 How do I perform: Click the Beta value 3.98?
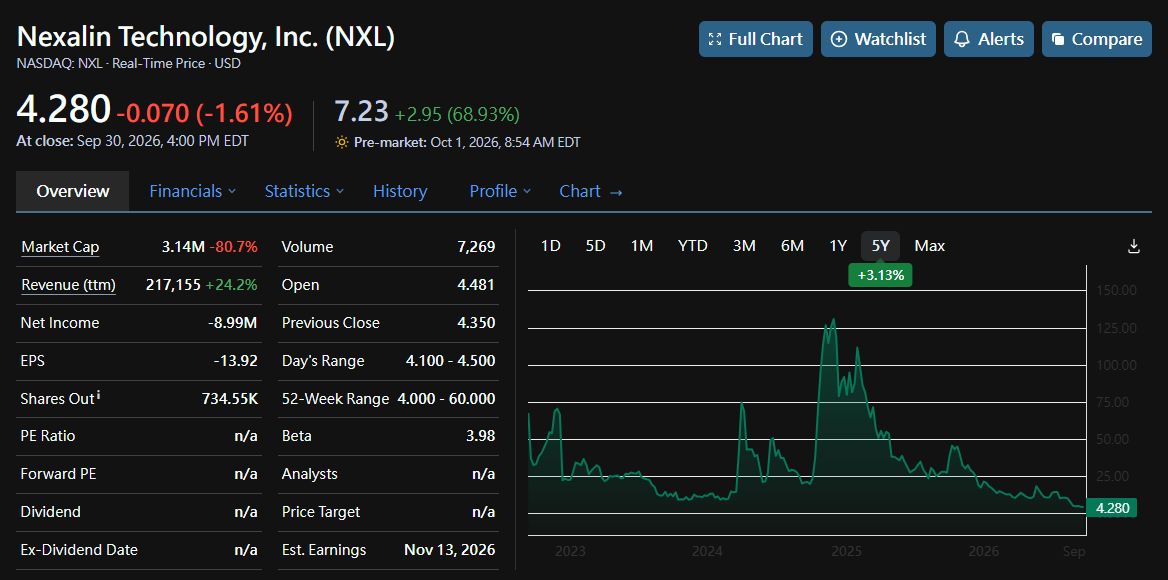click(480, 436)
